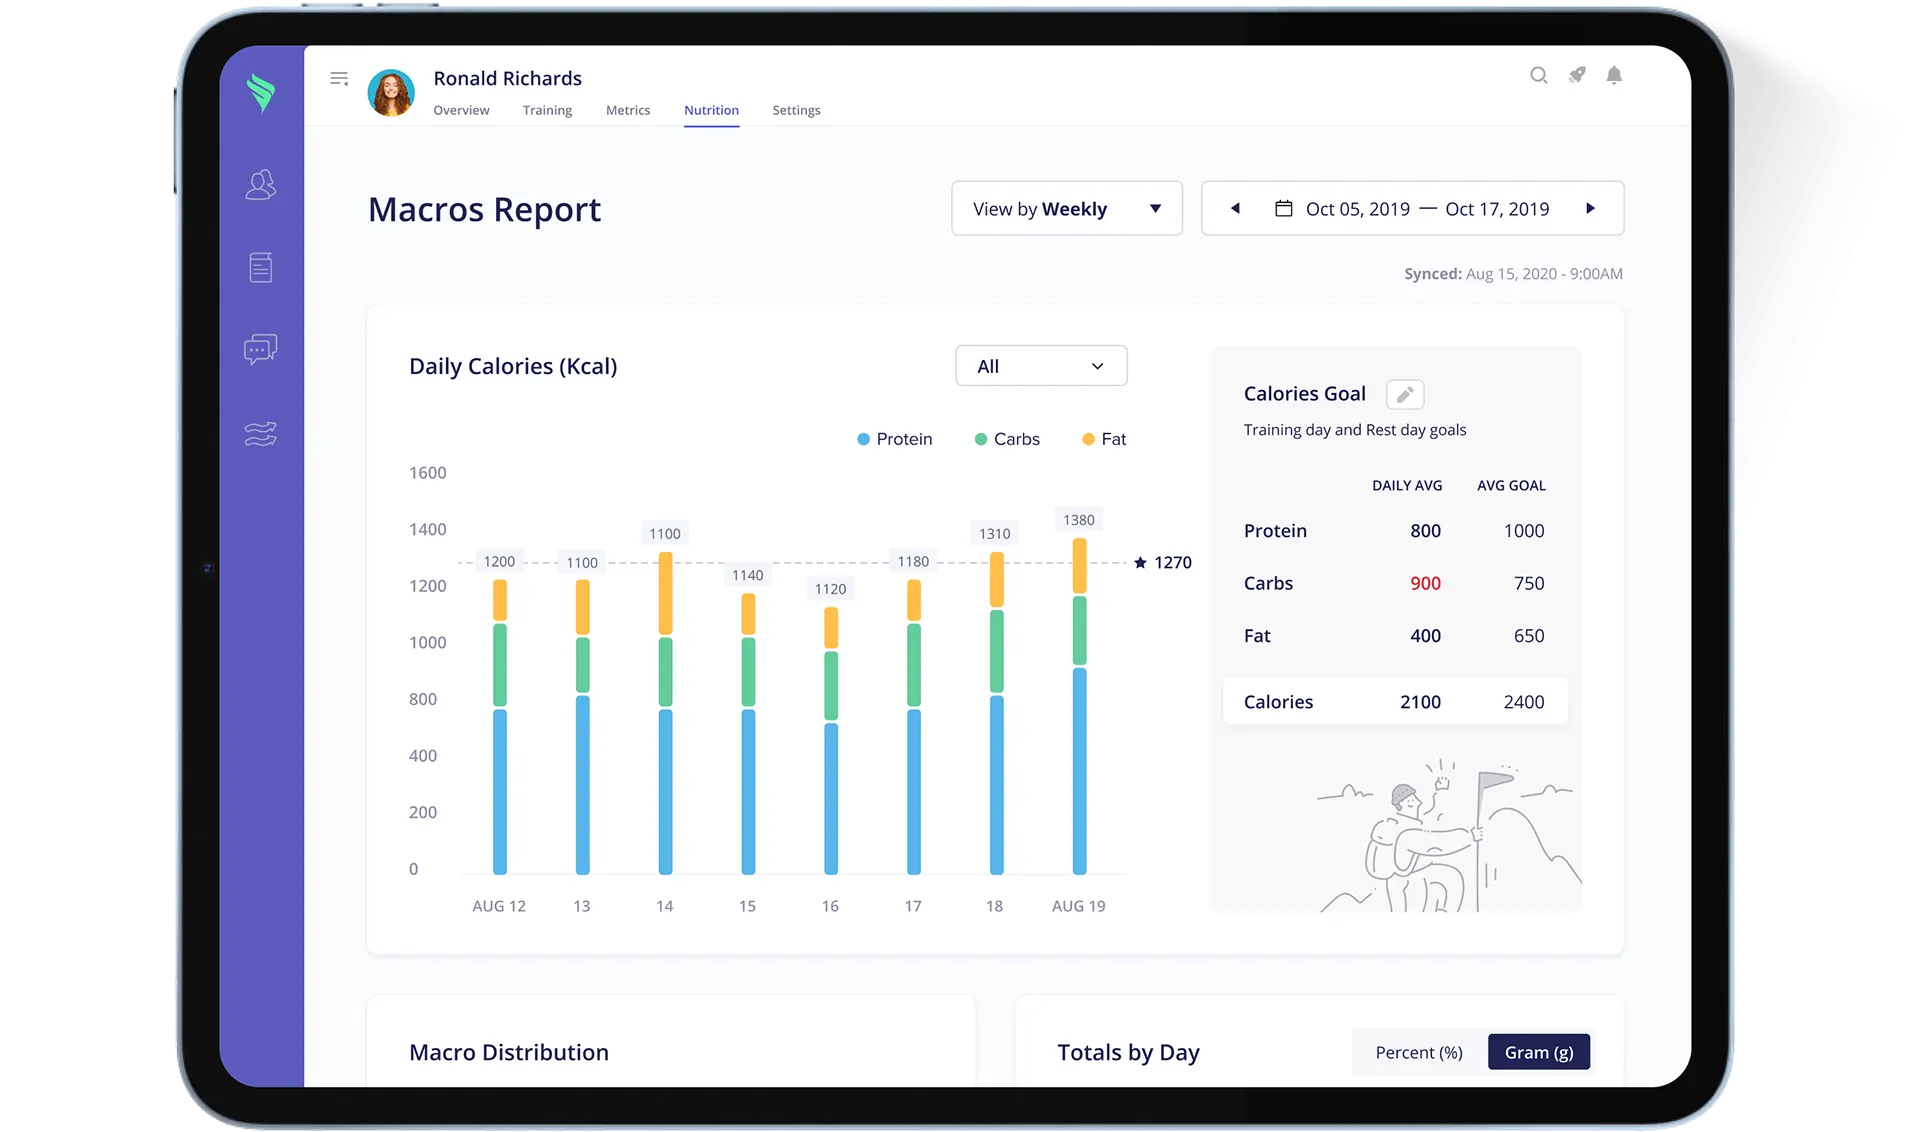The height and width of the screenshot is (1132, 1920).
Task: Click the green logo icon in sidebar
Action: pos(261,93)
